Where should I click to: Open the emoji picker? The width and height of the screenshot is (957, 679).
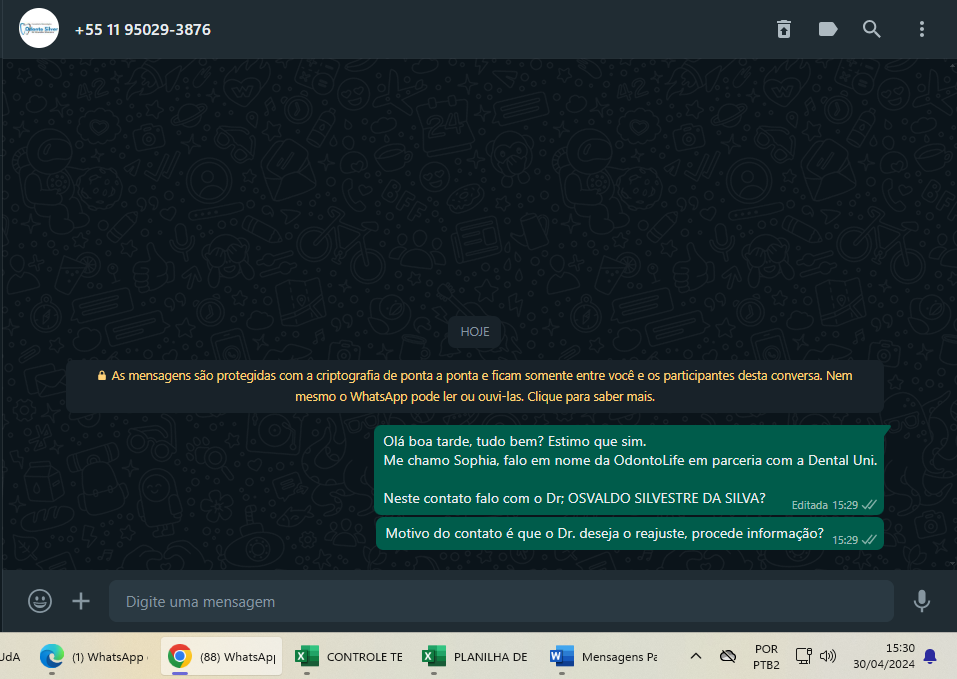[x=40, y=601]
